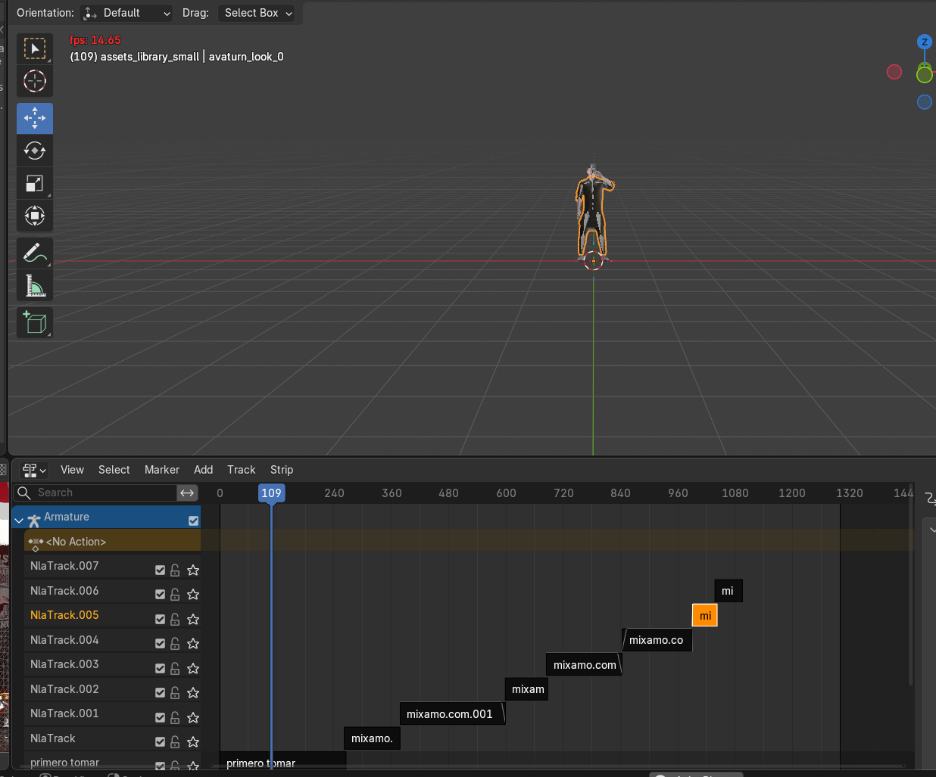Collapse the Armature tree entry

(x=19, y=520)
